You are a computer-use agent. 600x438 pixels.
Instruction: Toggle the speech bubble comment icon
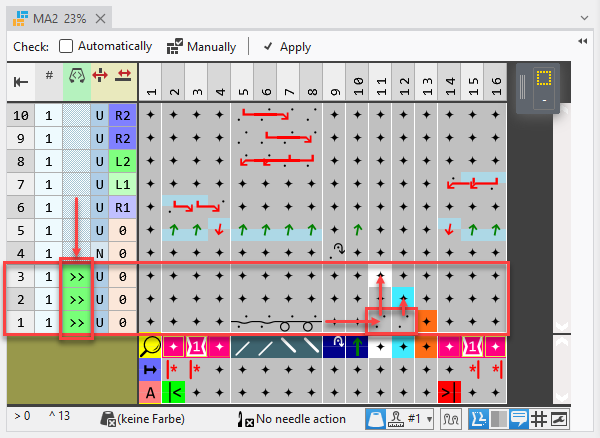pos(518,420)
